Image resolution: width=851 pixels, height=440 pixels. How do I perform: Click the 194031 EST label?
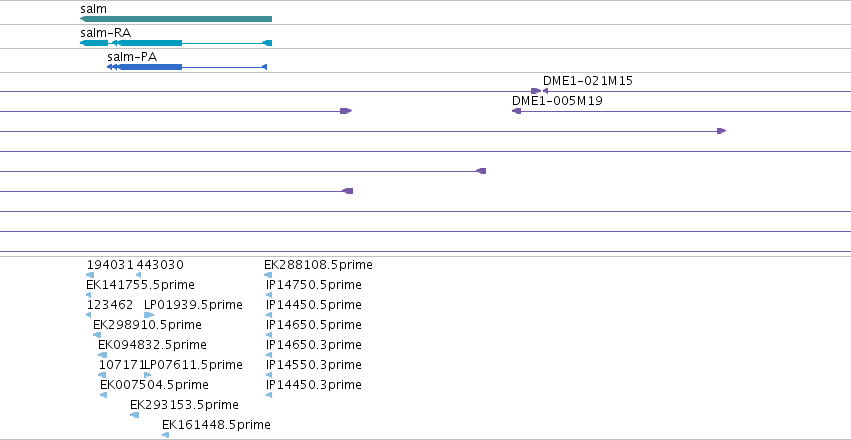110,265
